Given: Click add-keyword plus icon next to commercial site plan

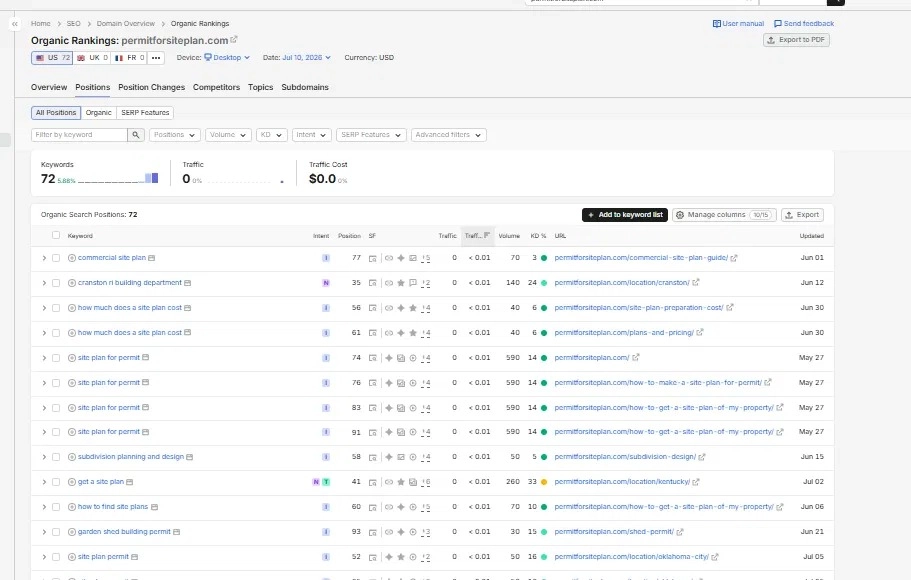Looking at the screenshot, I should pyautogui.click(x=72, y=258).
